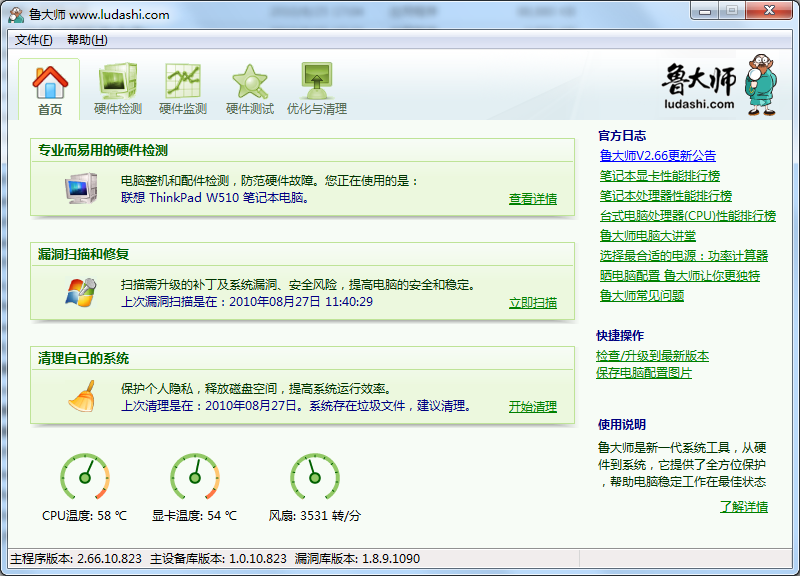Image resolution: width=800 pixels, height=576 pixels.
Task: Click 检查/升级到最新版本 link
Action: tap(652, 356)
